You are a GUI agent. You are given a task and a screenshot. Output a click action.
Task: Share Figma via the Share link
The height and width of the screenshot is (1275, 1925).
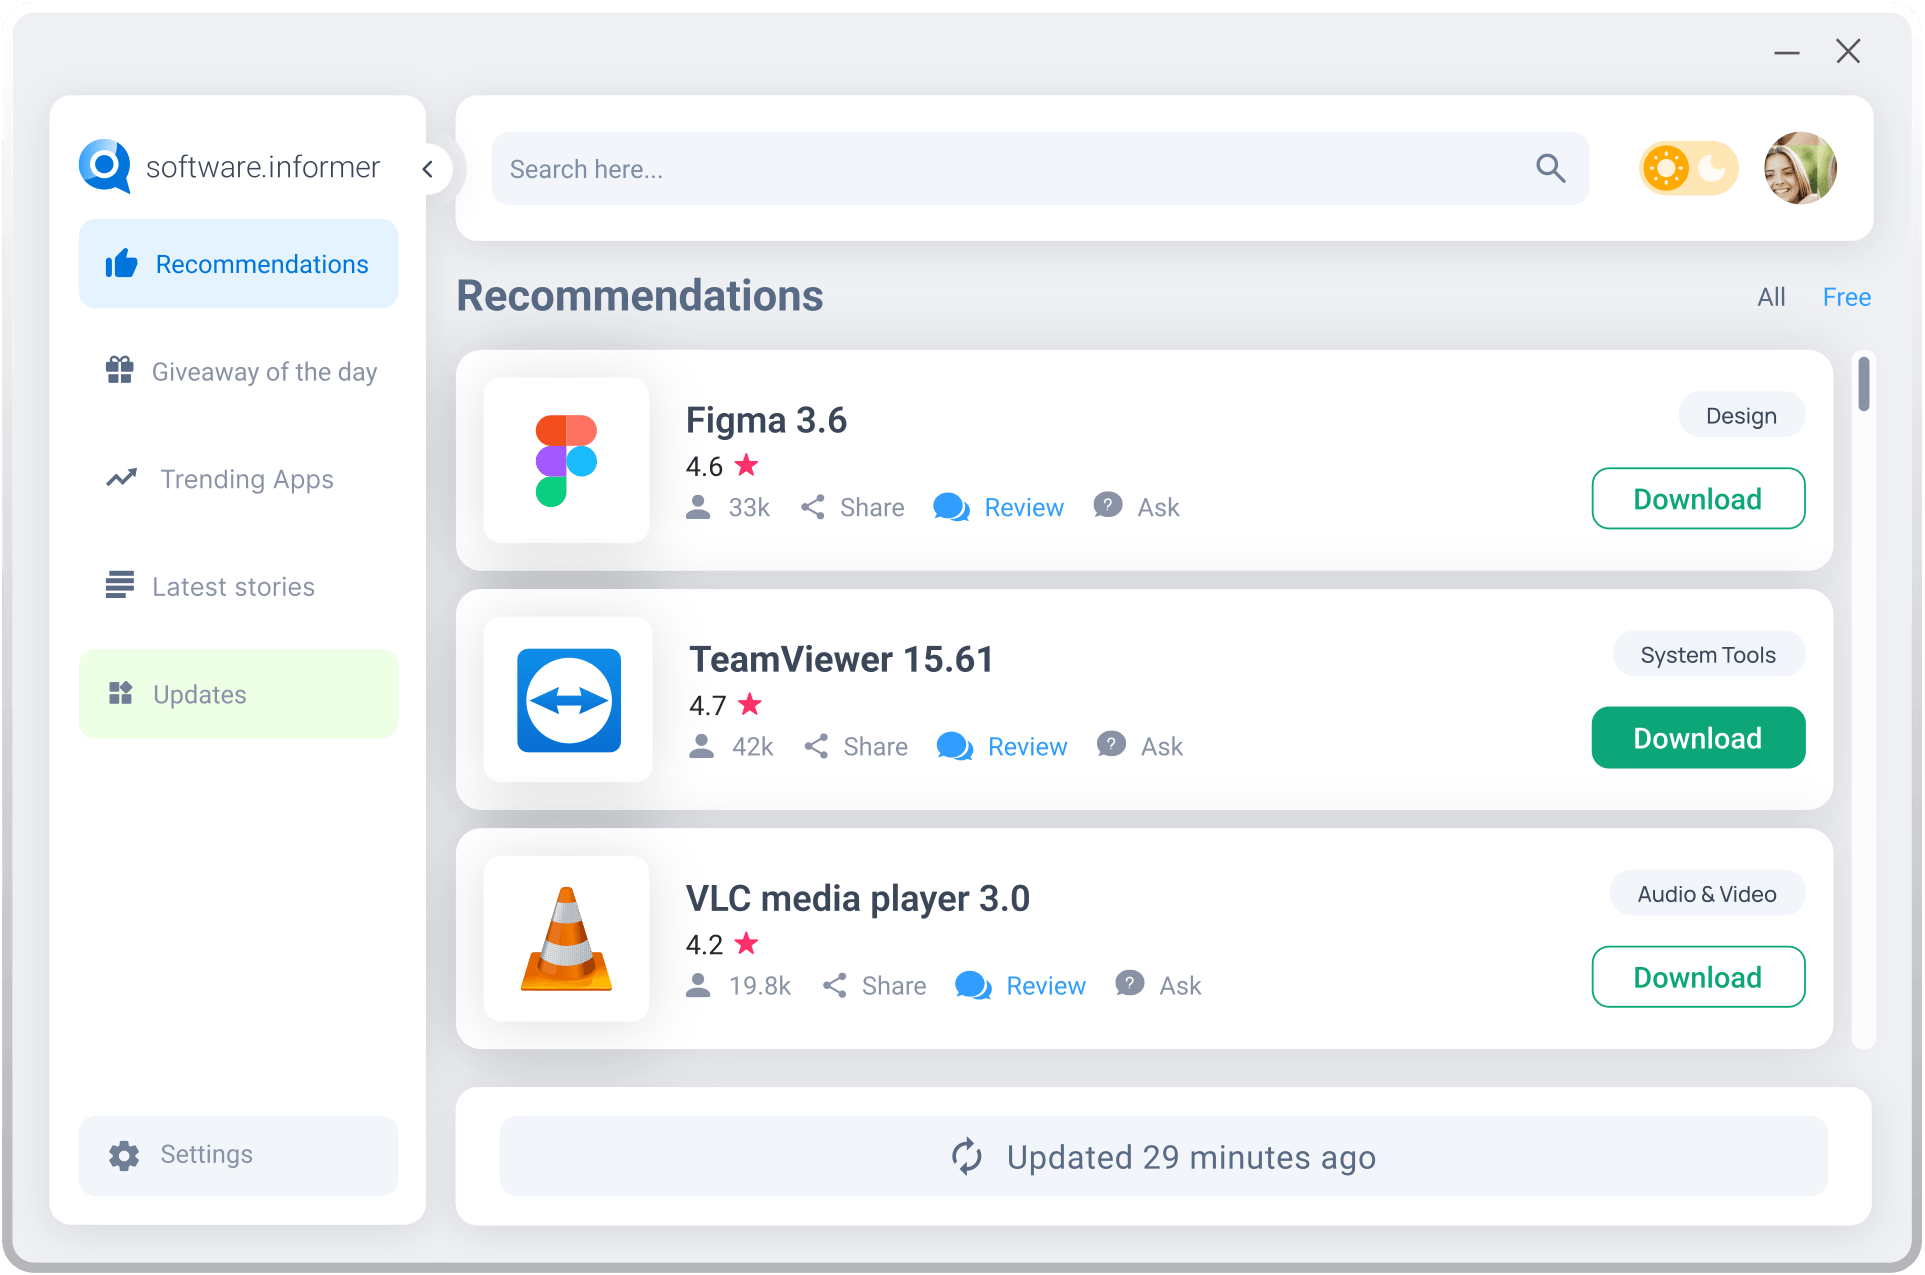872,508
